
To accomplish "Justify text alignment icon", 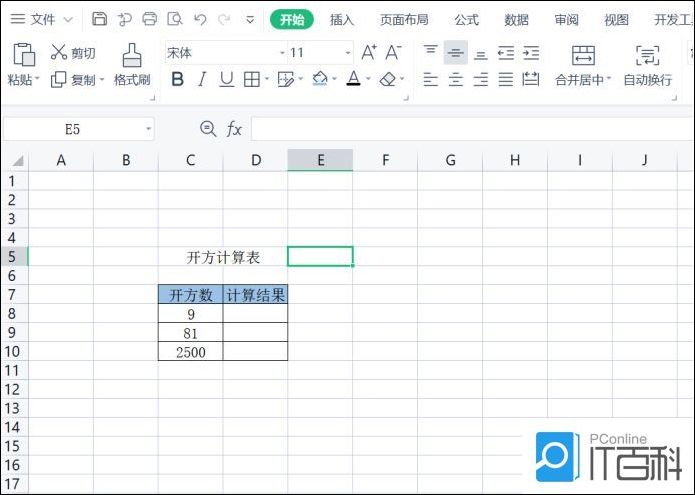I will (506, 80).
